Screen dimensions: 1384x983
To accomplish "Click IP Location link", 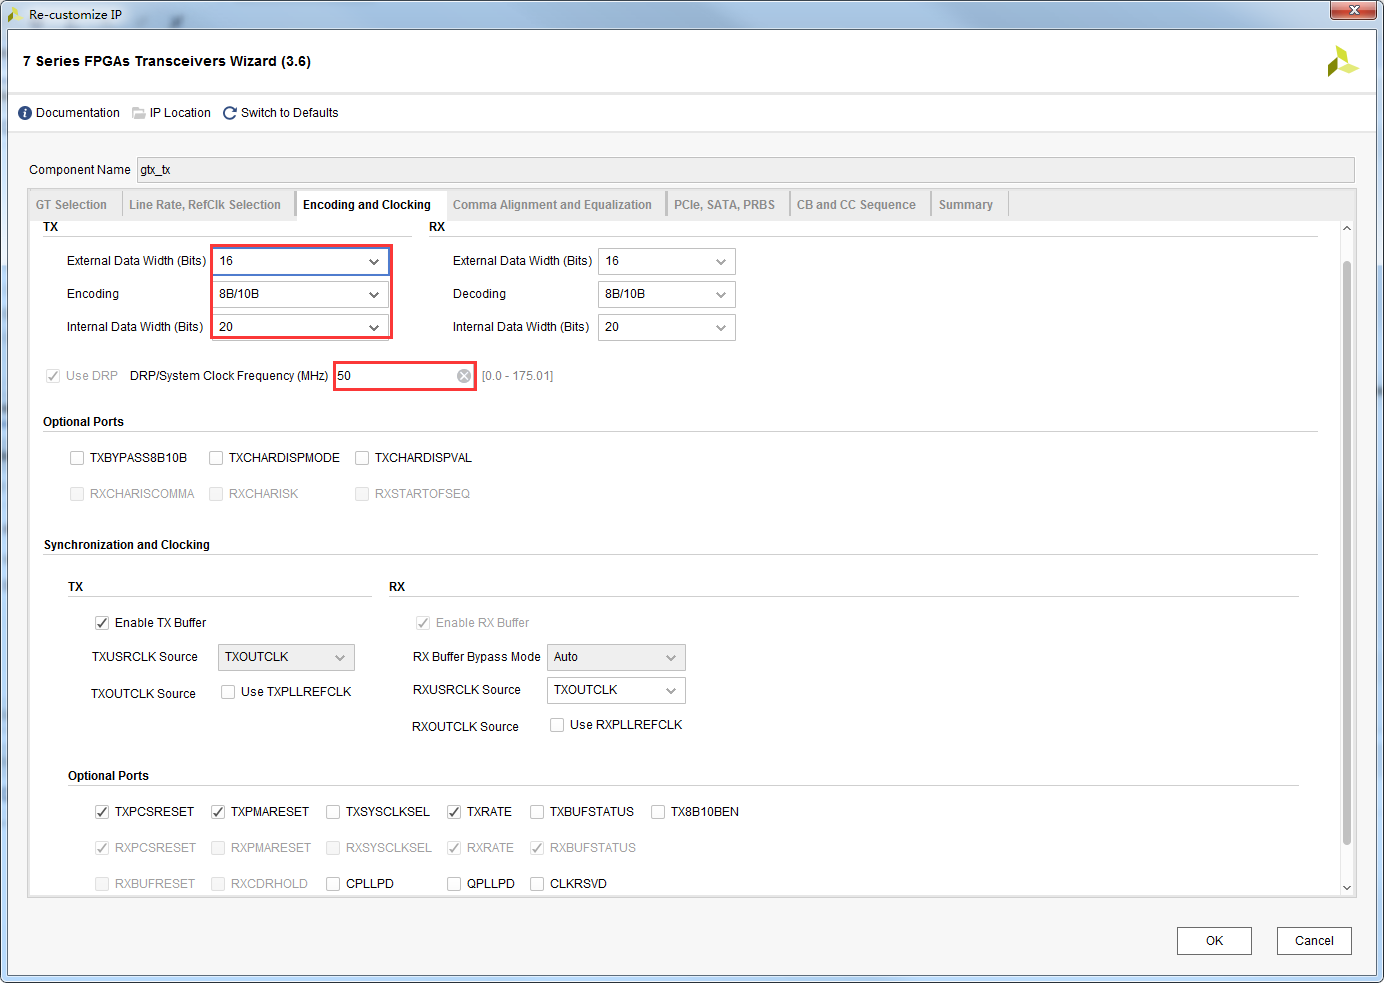I will (x=180, y=113).
